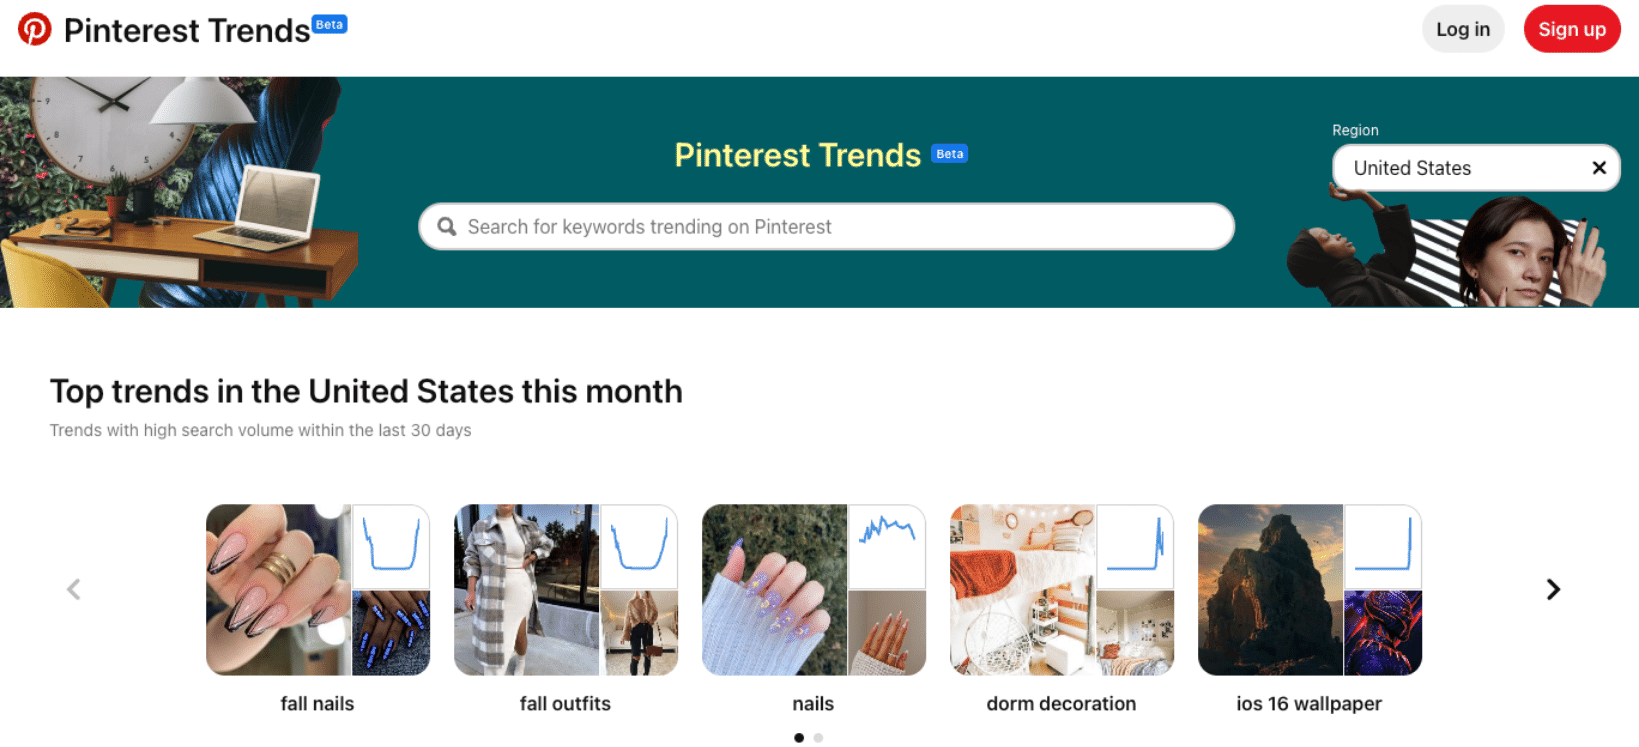Viewport: 1639px width, 747px height.
Task: Open the nails trend graph
Action: point(887,546)
